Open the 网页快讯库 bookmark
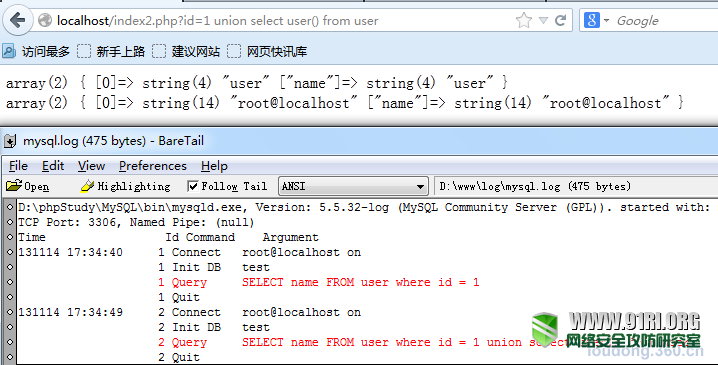Image resolution: width=718 pixels, height=365 pixels. click(267, 51)
